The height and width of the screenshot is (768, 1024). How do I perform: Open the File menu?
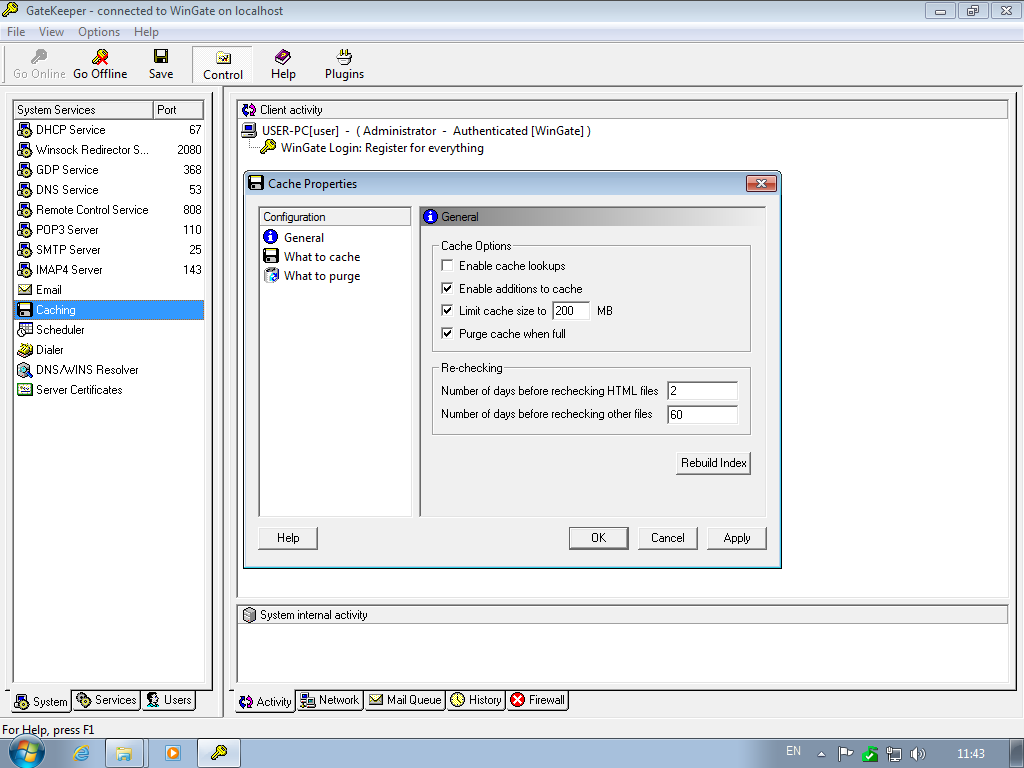coord(16,32)
